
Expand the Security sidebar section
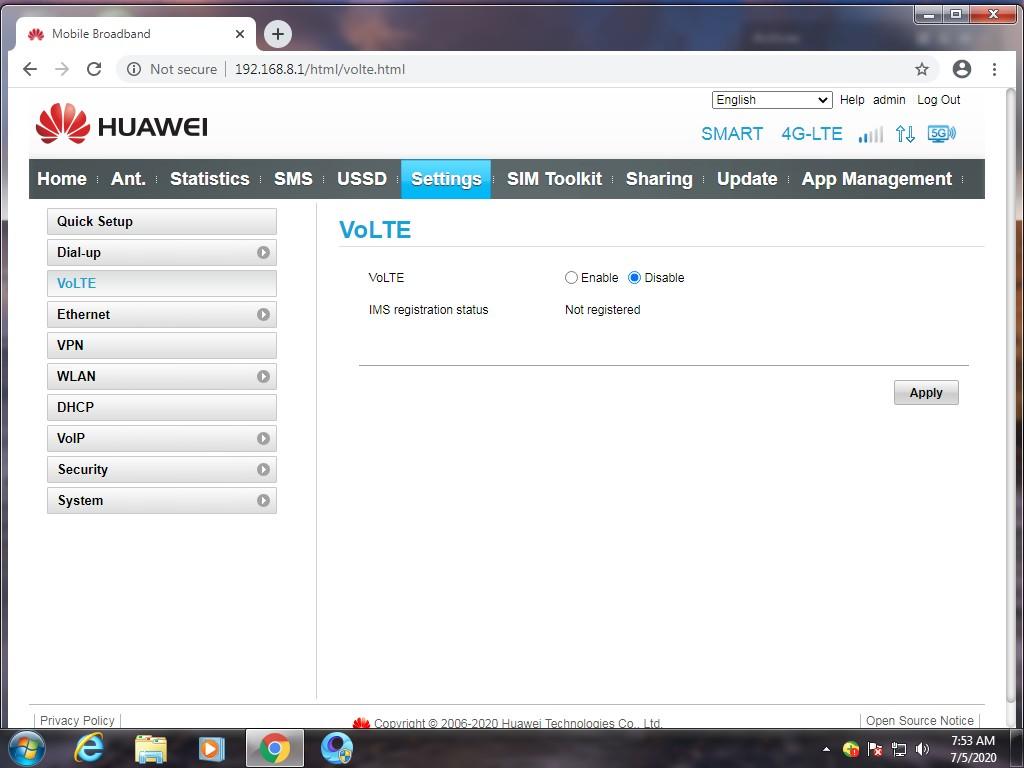[263, 470]
